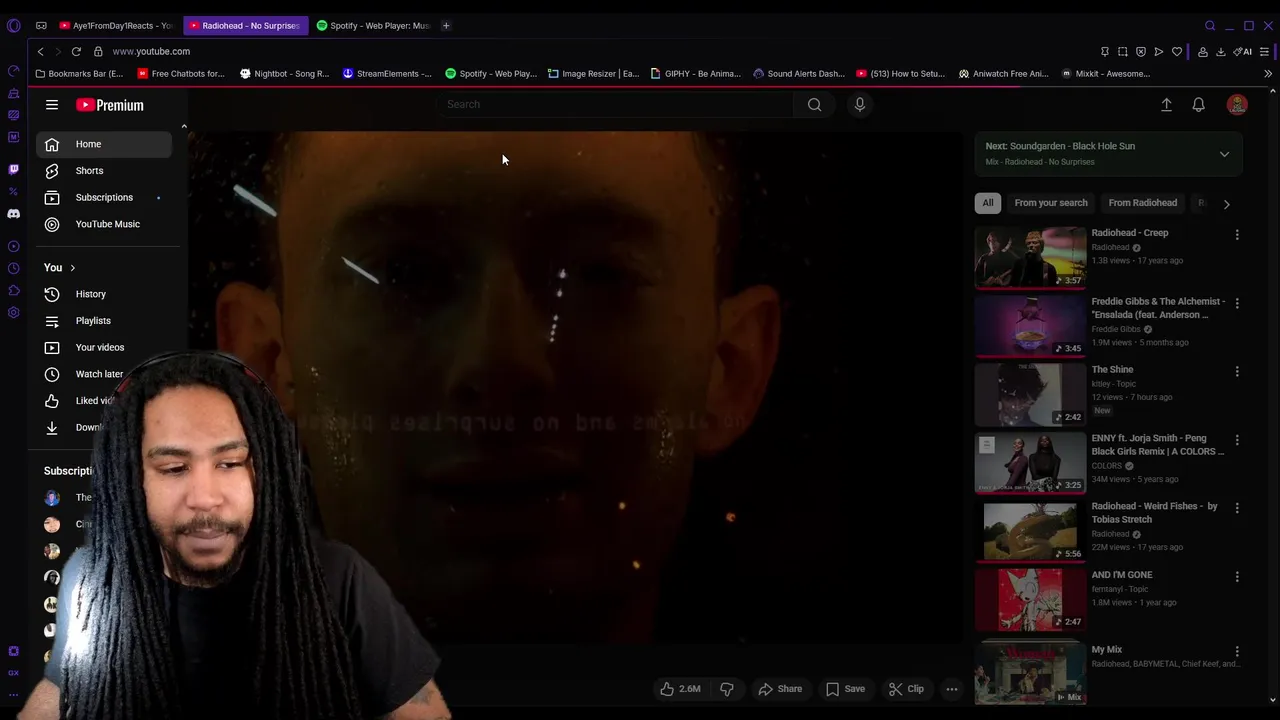Open options for AND I'M GONE video
Screen dimensions: 1280x720
pos(1237,577)
